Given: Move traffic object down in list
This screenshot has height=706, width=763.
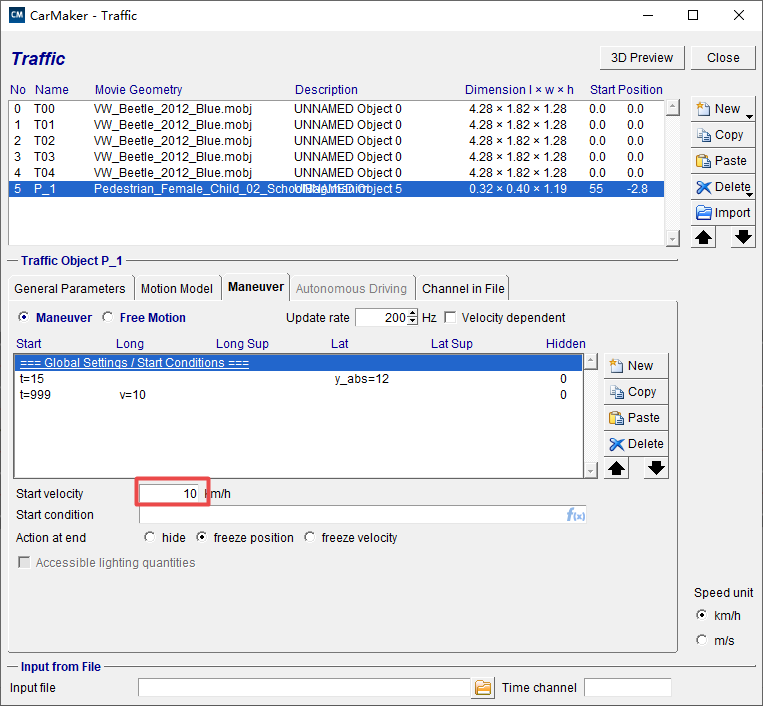Looking at the screenshot, I should pos(743,237).
